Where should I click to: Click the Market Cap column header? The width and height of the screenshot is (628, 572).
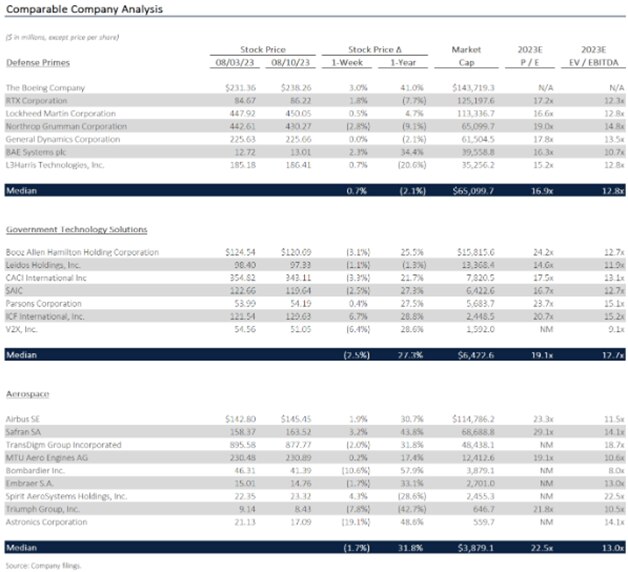point(467,54)
